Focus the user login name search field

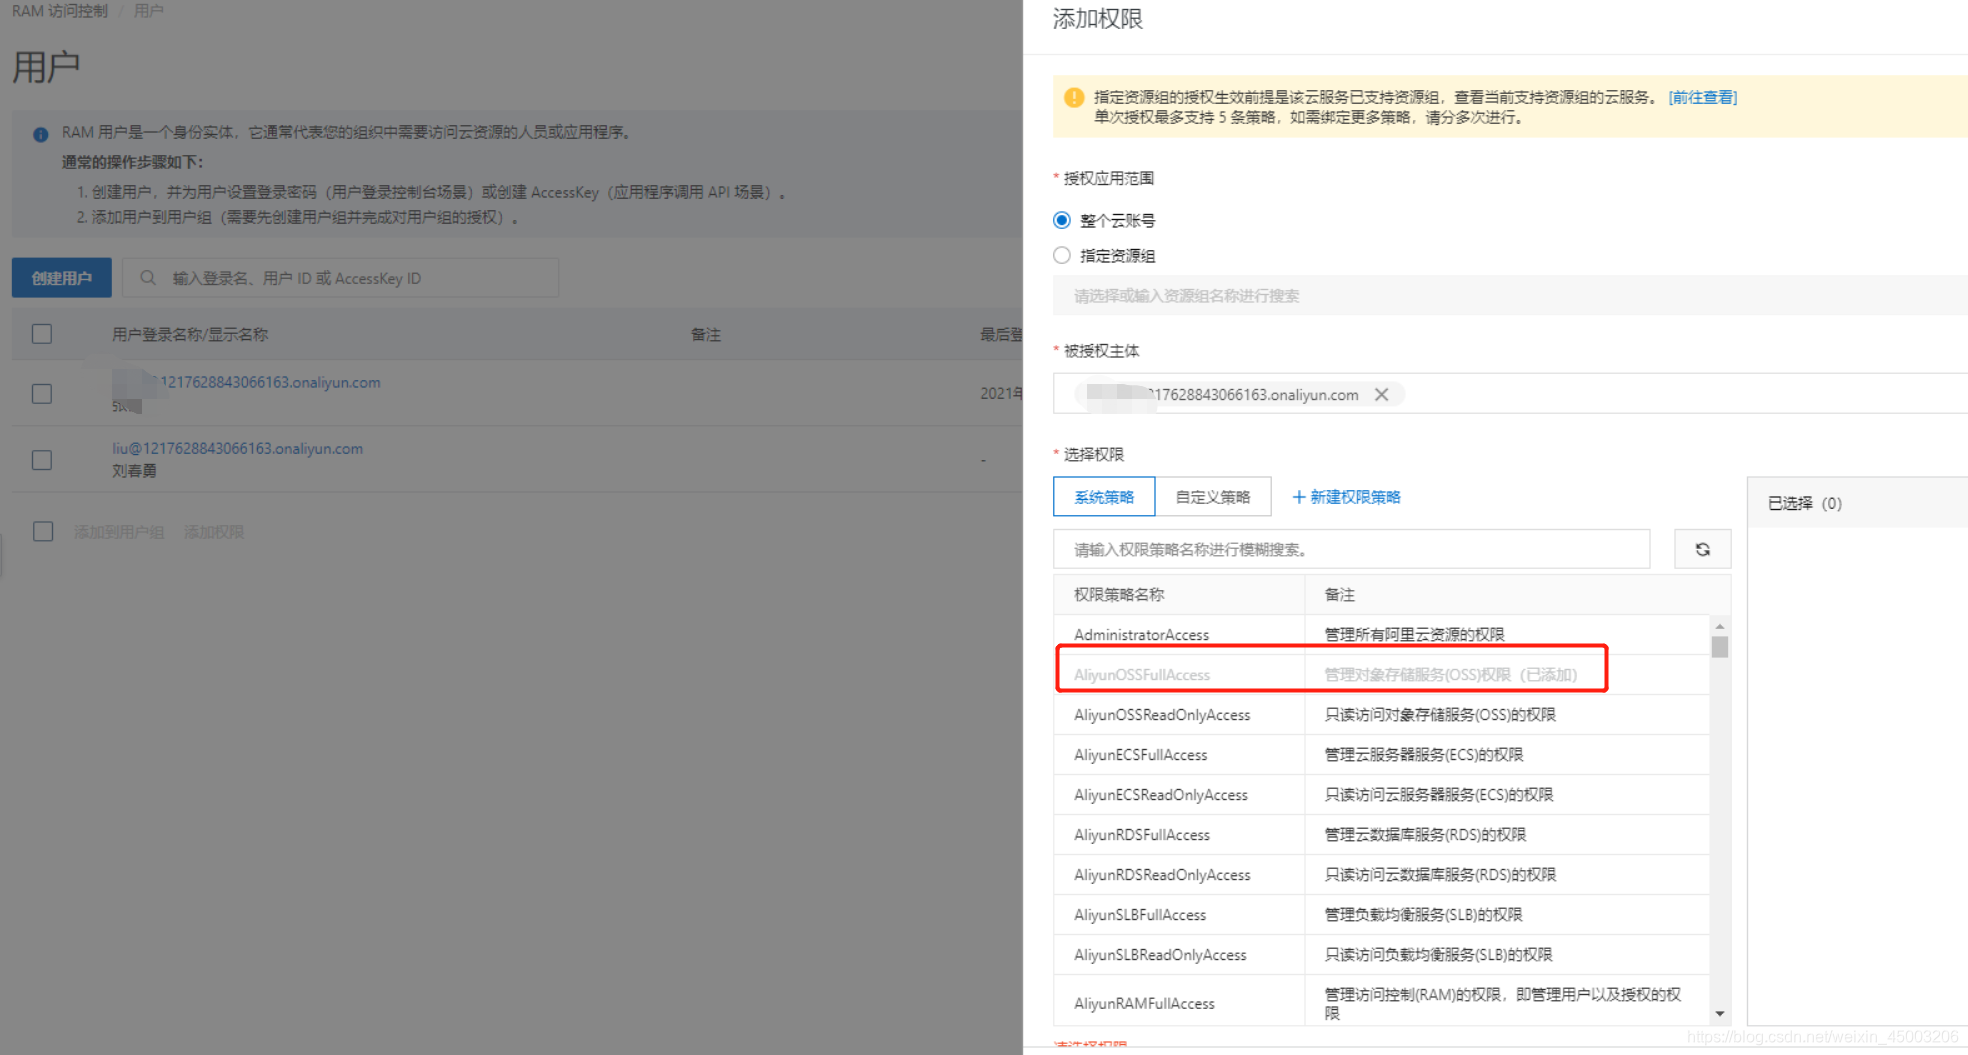pyautogui.click(x=340, y=278)
